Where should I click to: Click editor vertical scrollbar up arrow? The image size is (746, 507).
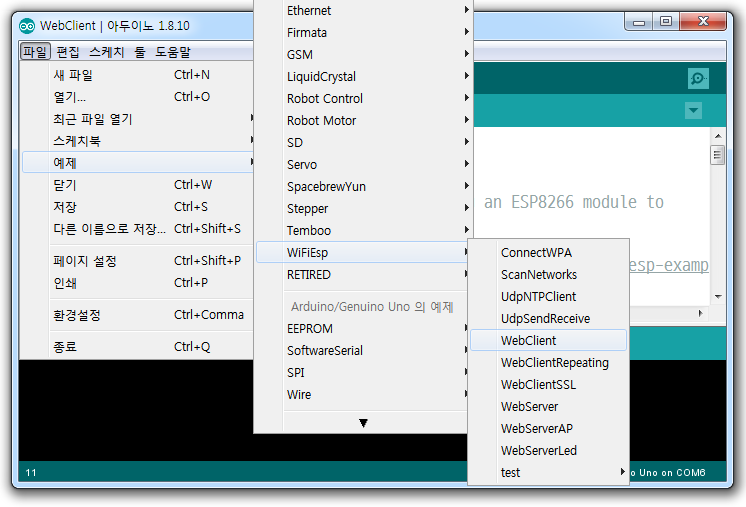tap(718, 136)
